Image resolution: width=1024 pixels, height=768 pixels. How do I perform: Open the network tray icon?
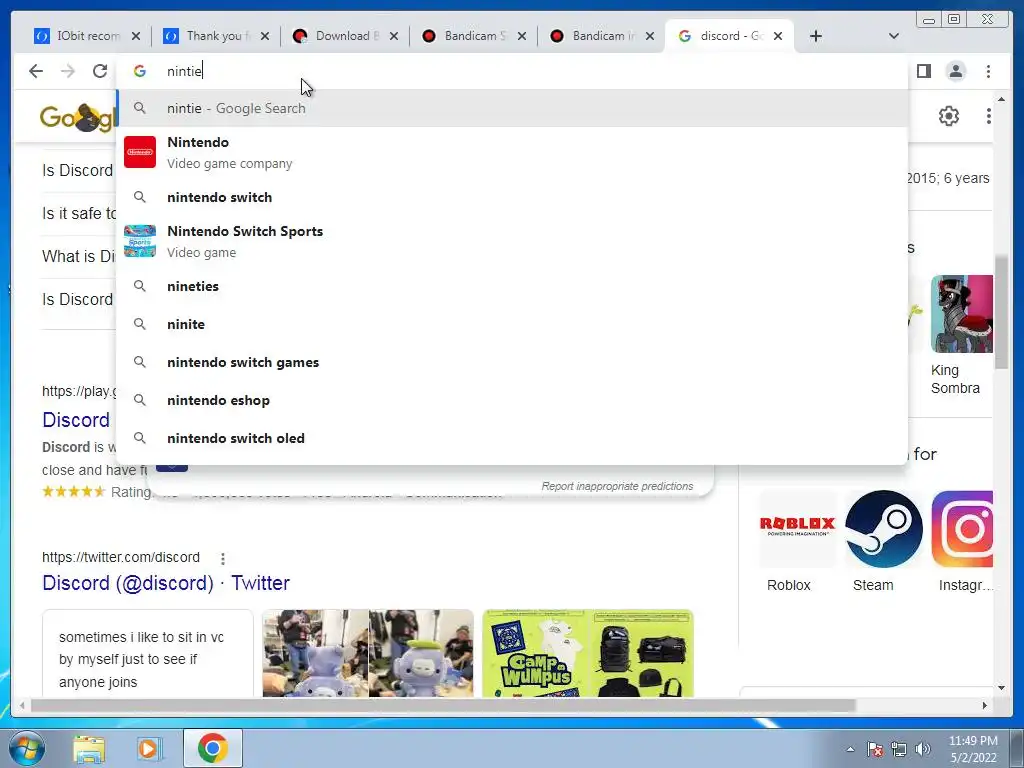pos(899,749)
